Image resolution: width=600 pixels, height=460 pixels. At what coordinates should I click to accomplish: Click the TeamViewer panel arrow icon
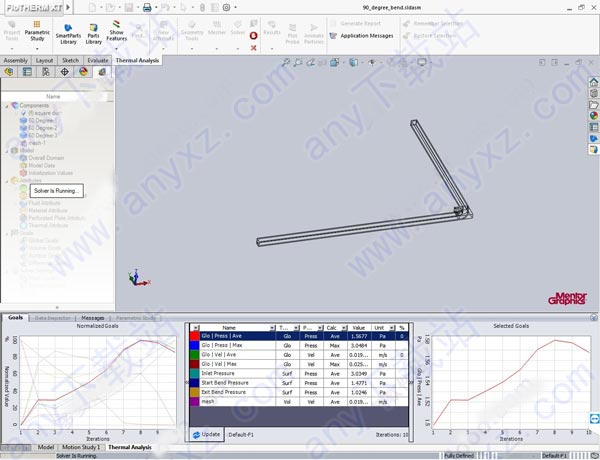594,419
